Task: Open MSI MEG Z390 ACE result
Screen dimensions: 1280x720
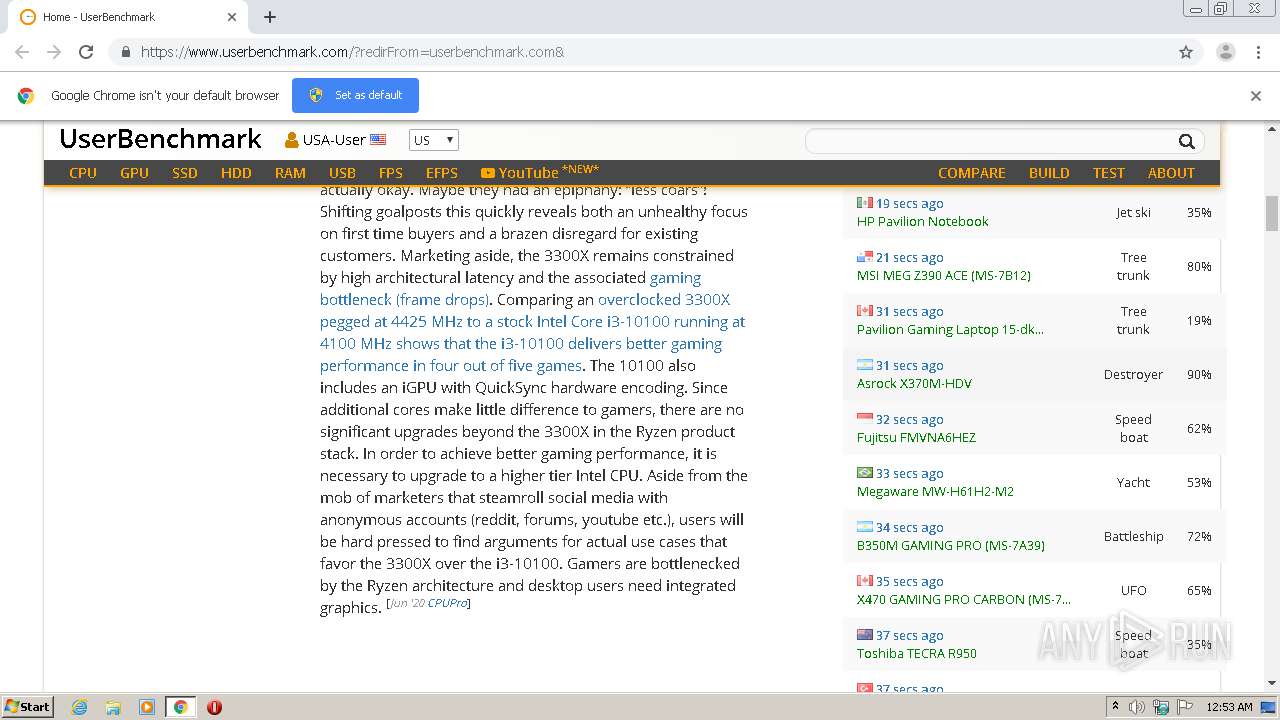Action: click(x=943, y=275)
